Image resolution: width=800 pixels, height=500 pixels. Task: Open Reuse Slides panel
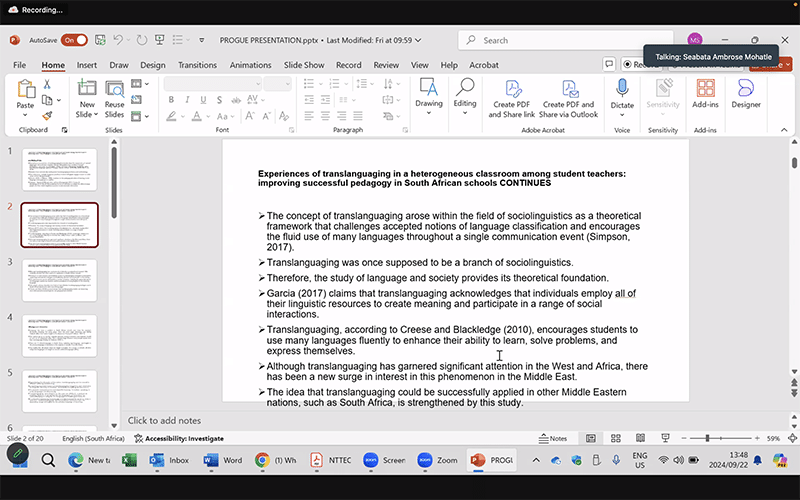pos(115,92)
